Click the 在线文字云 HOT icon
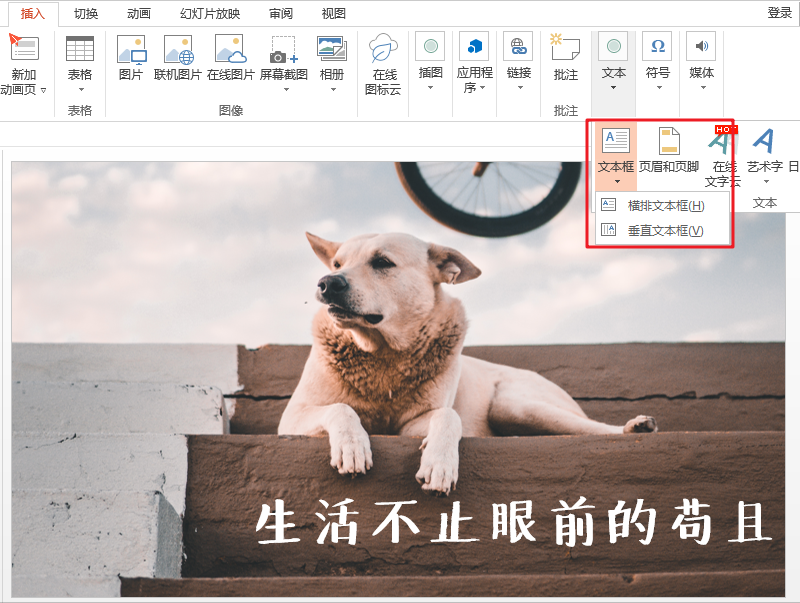This screenshot has height=603, width=800. click(x=722, y=140)
